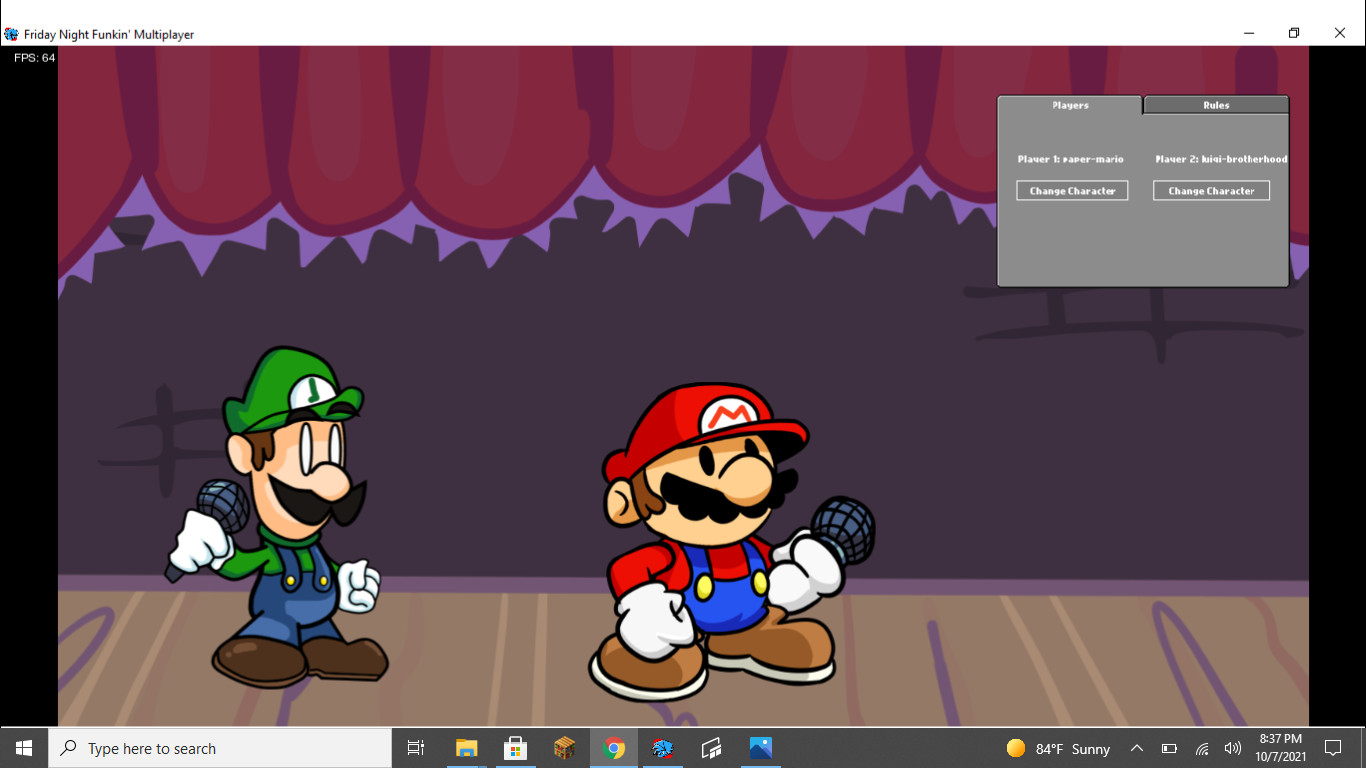Open the Photos app from the taskbar
1366x768 pixels.
(x=760, y=748)
